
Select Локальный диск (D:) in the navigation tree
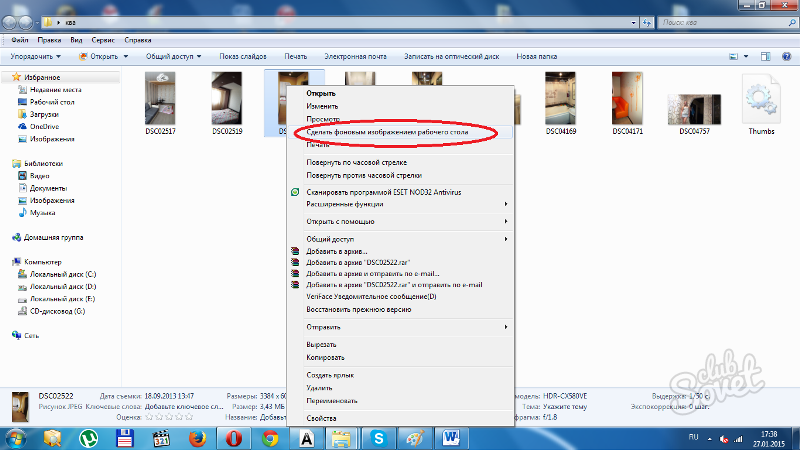[61, 286]
